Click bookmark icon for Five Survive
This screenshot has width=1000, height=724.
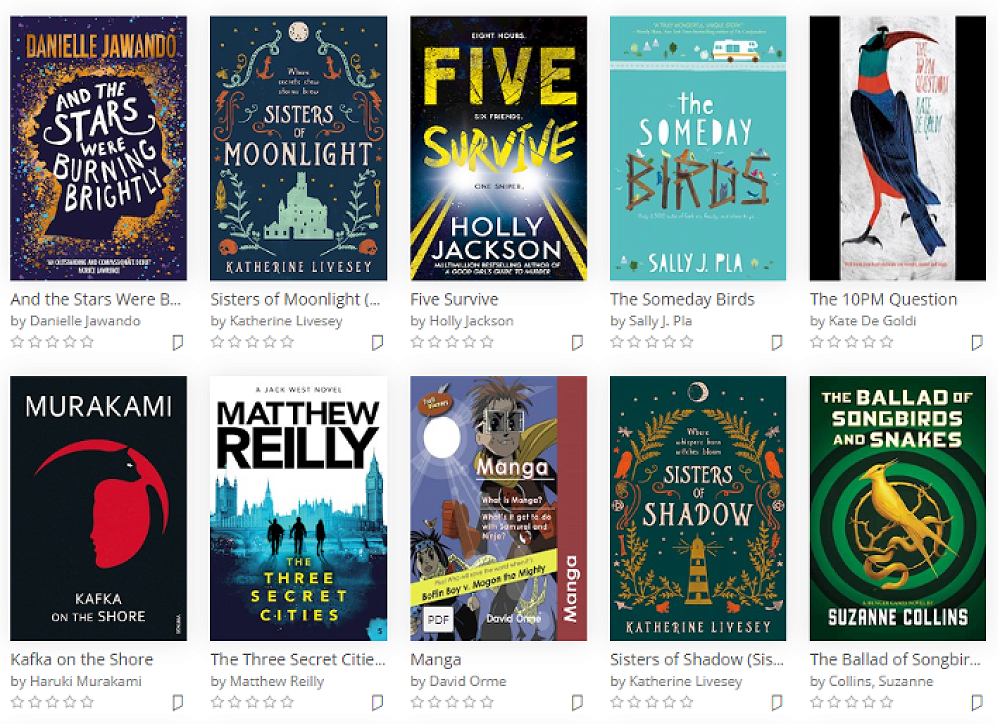(577, 343)
